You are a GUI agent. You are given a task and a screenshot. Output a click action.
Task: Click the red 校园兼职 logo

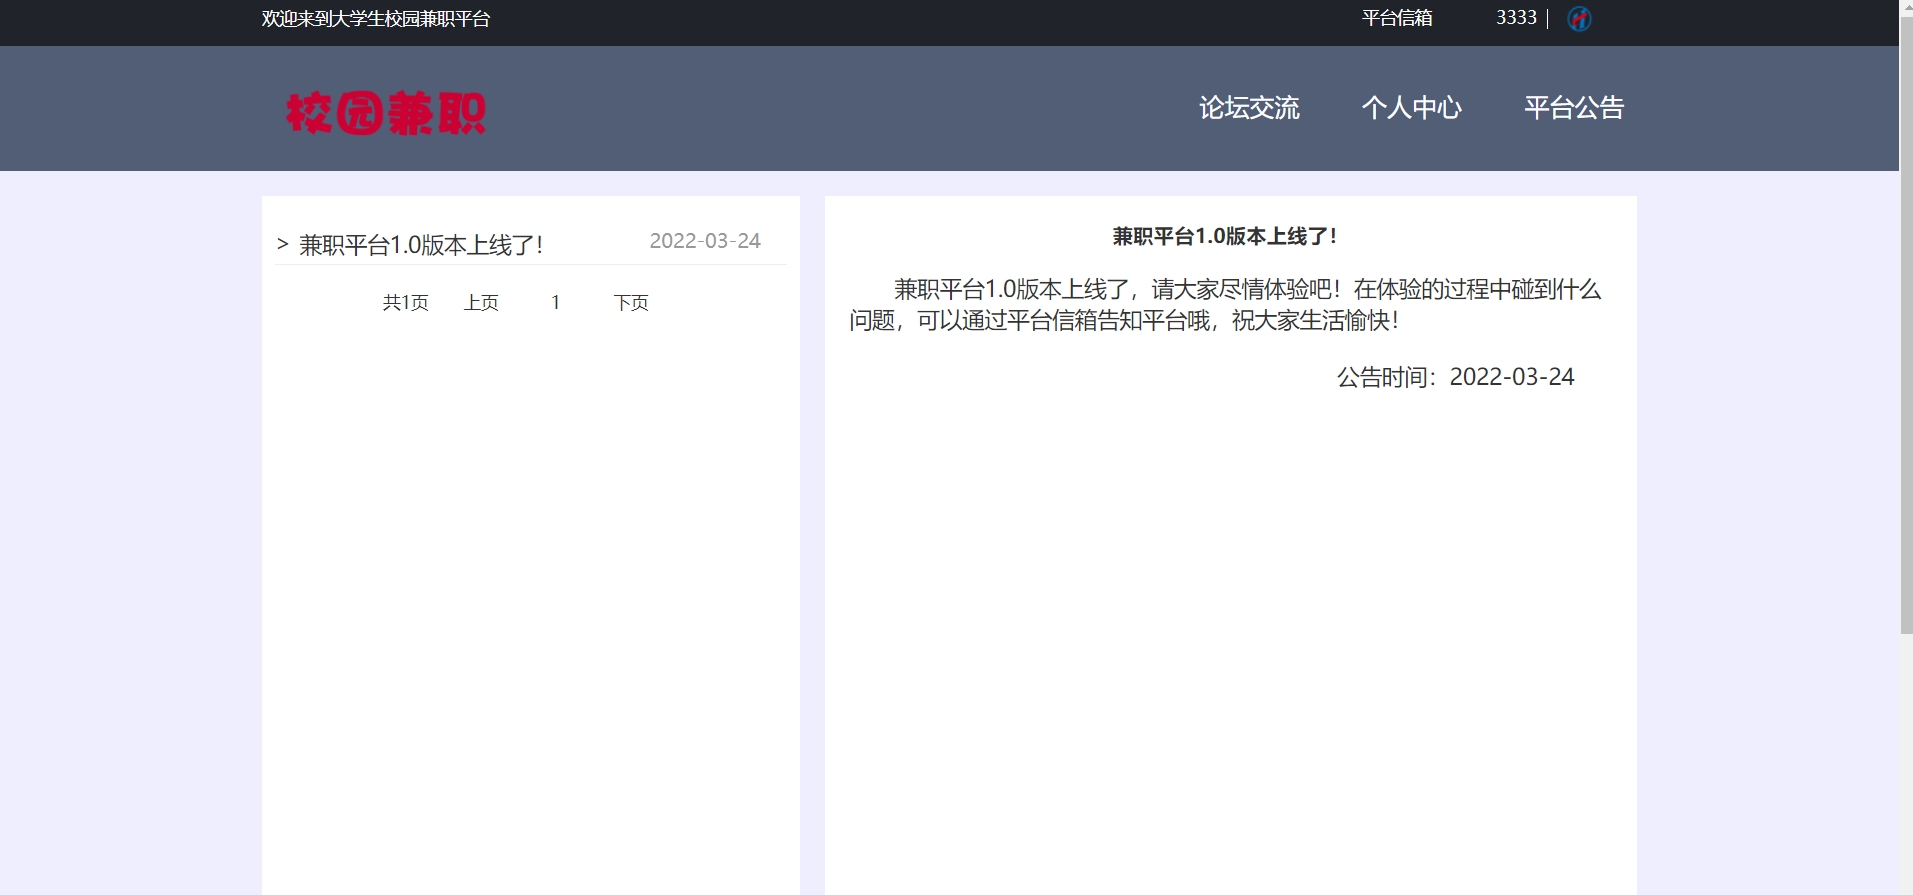pyautogui.click(x=385, y=112)
